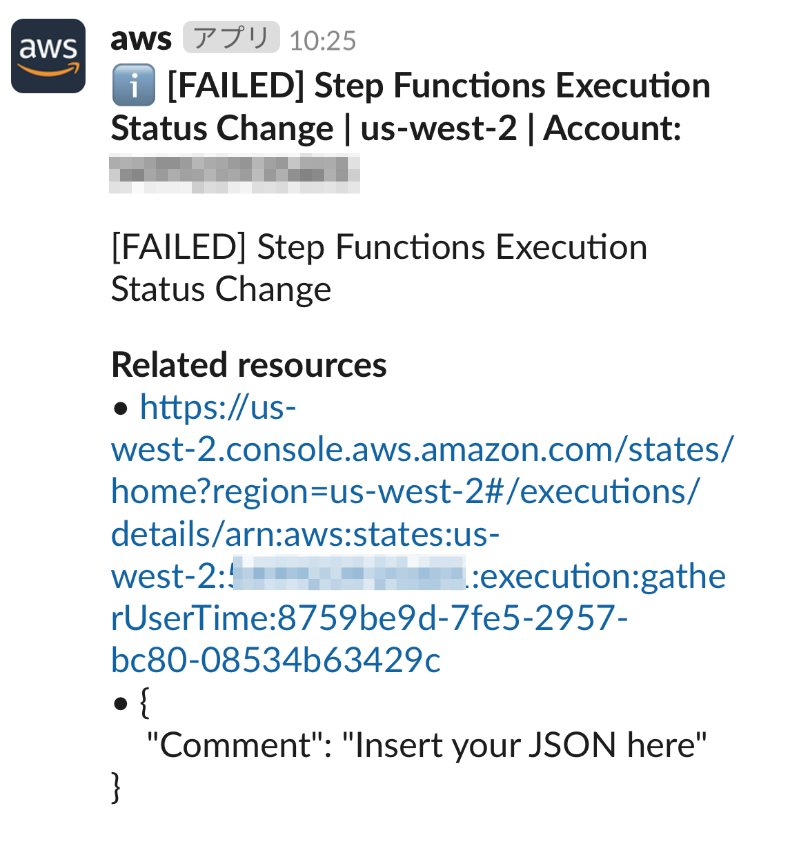Click the closing brace of the JSON
Screen dimensions: 804x846
pyautogui.click(x=115, y=787)
